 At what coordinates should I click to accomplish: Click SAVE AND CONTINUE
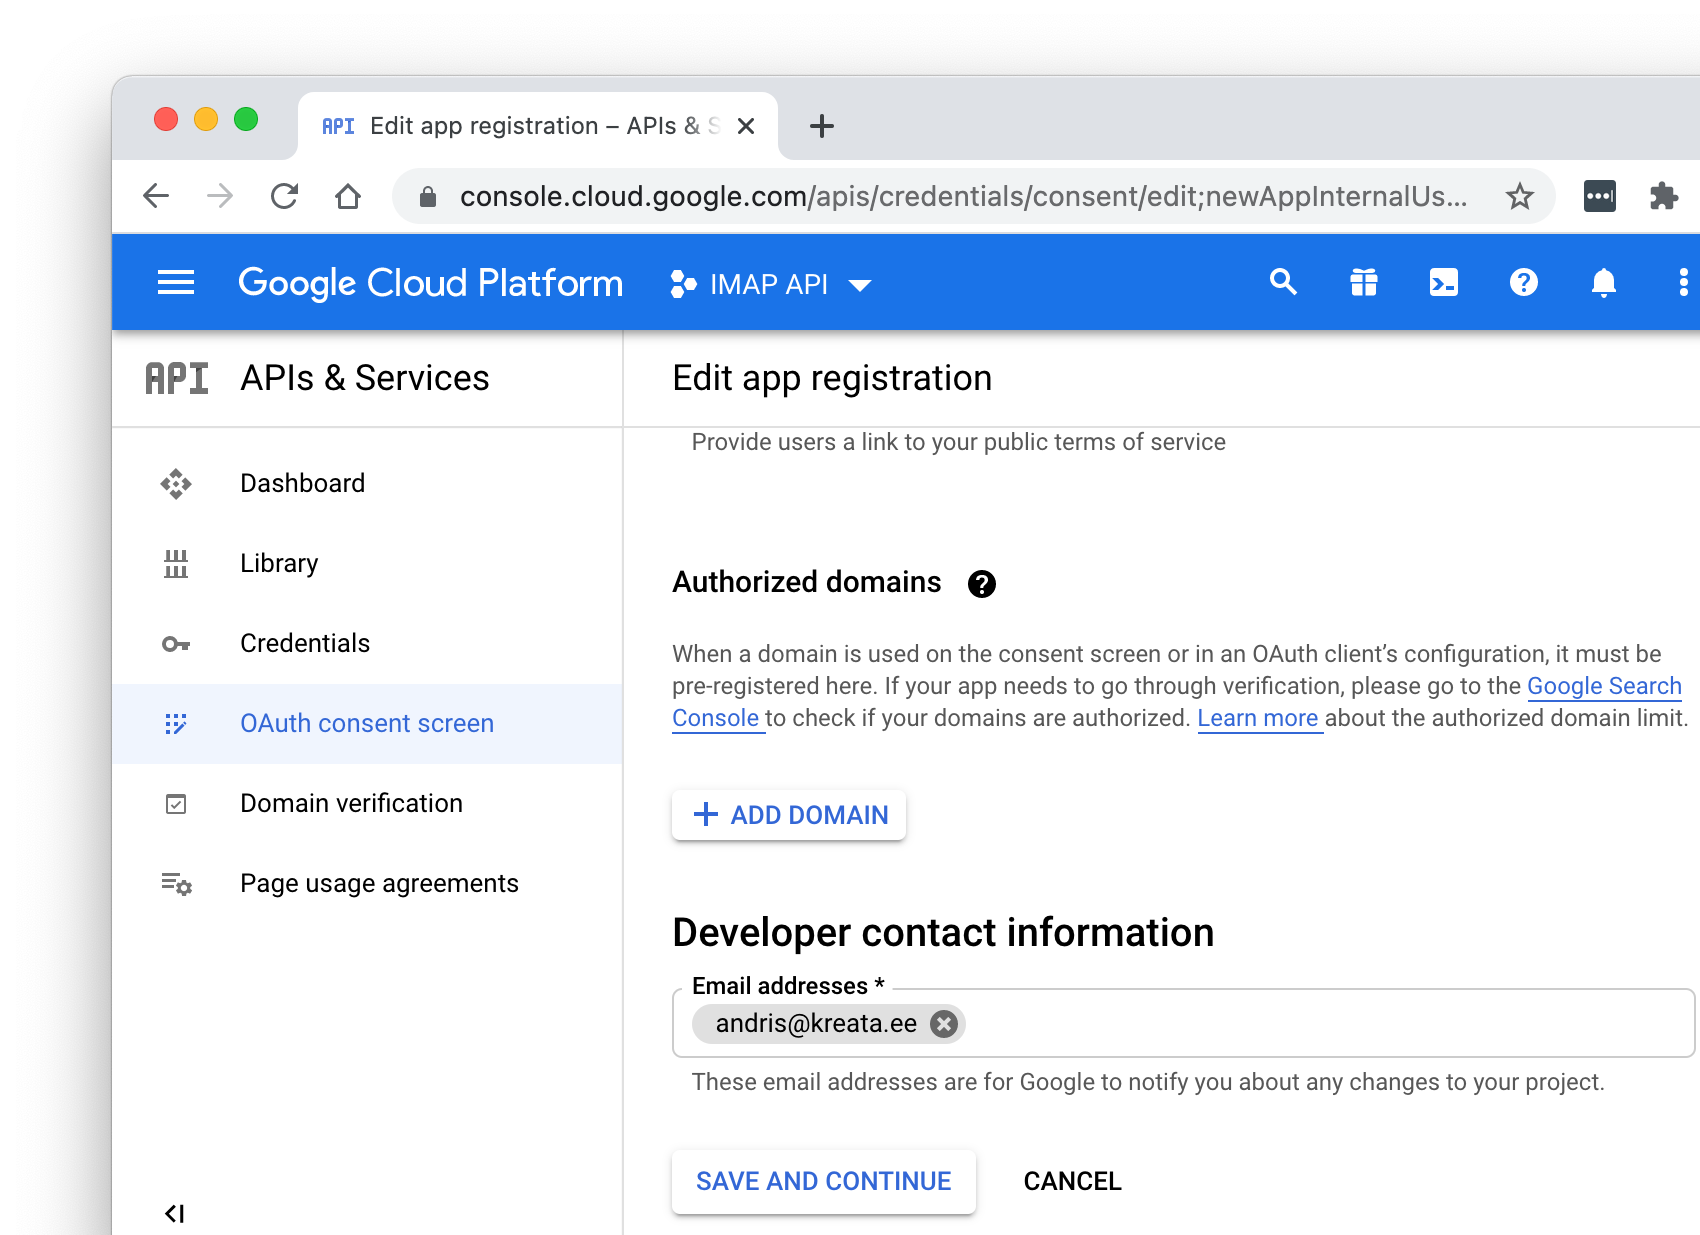[823, 1181]
